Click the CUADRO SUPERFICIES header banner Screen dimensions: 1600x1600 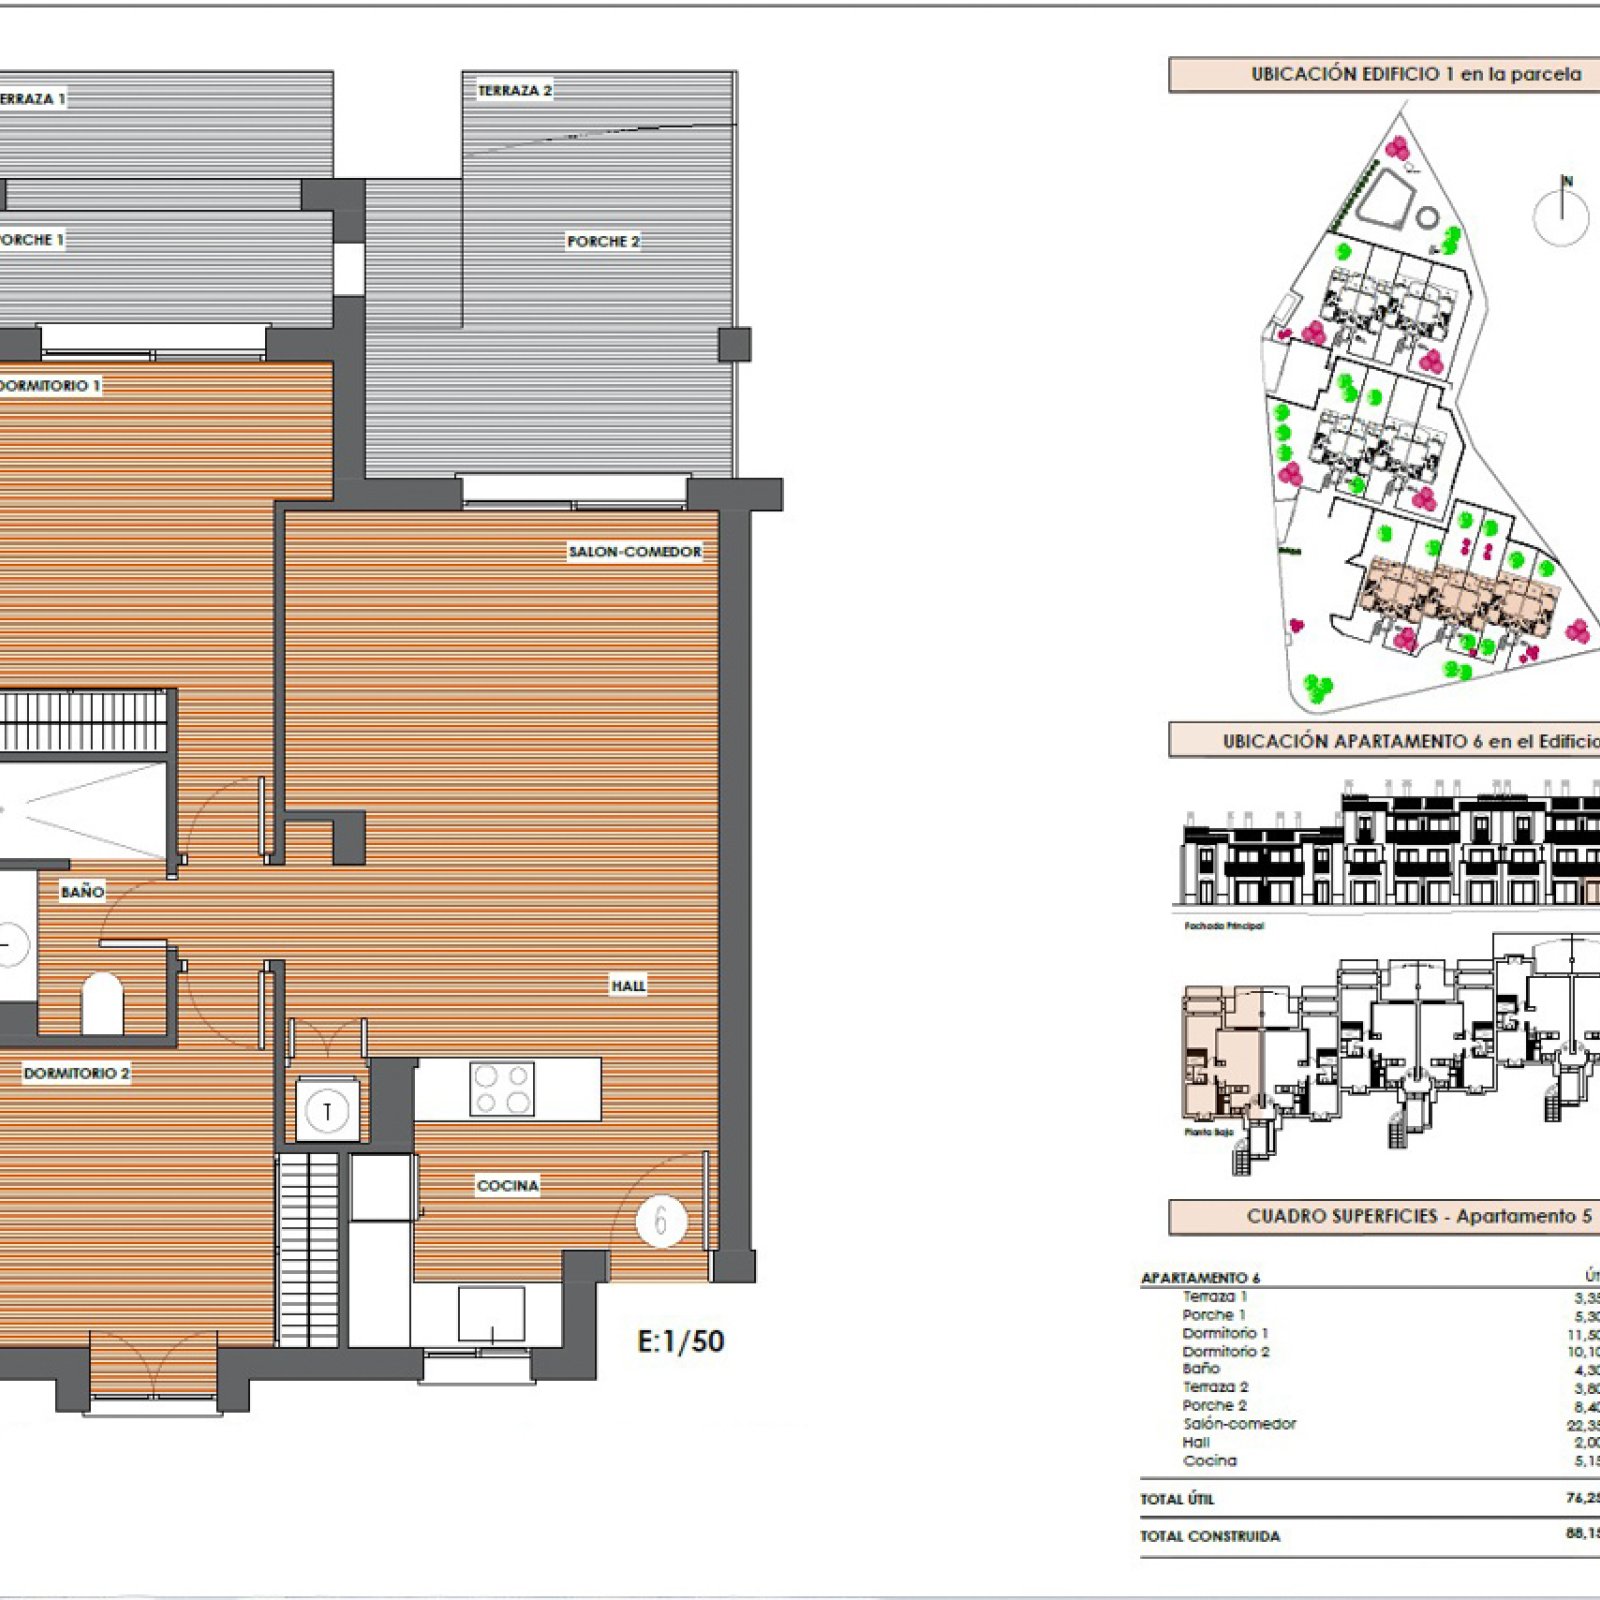point(1385,1216)
